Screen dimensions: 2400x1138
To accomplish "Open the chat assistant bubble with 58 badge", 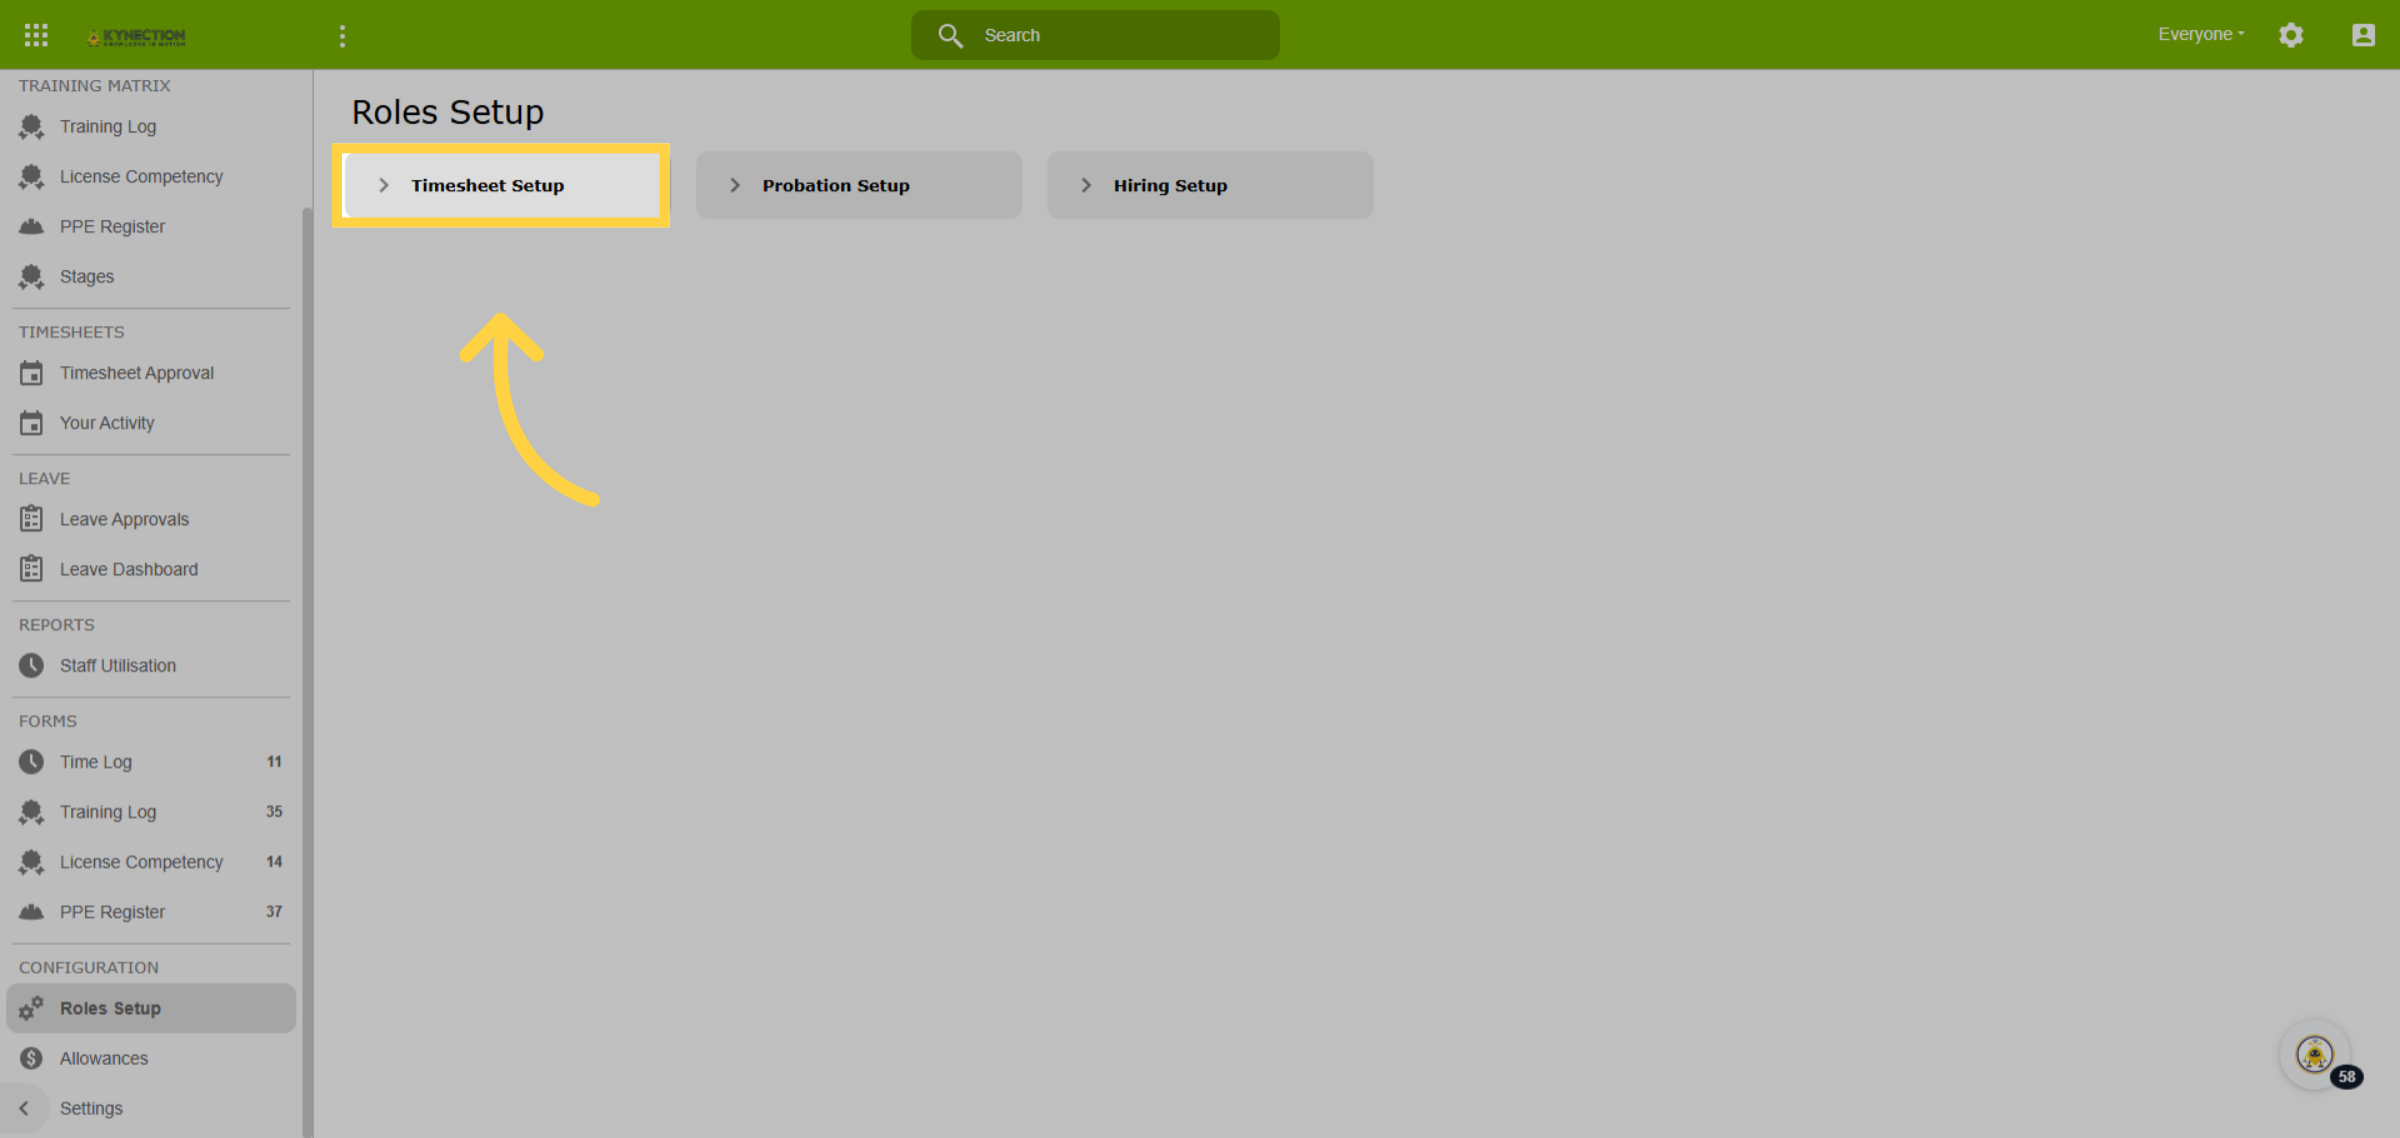I will pos(2315,1055).
